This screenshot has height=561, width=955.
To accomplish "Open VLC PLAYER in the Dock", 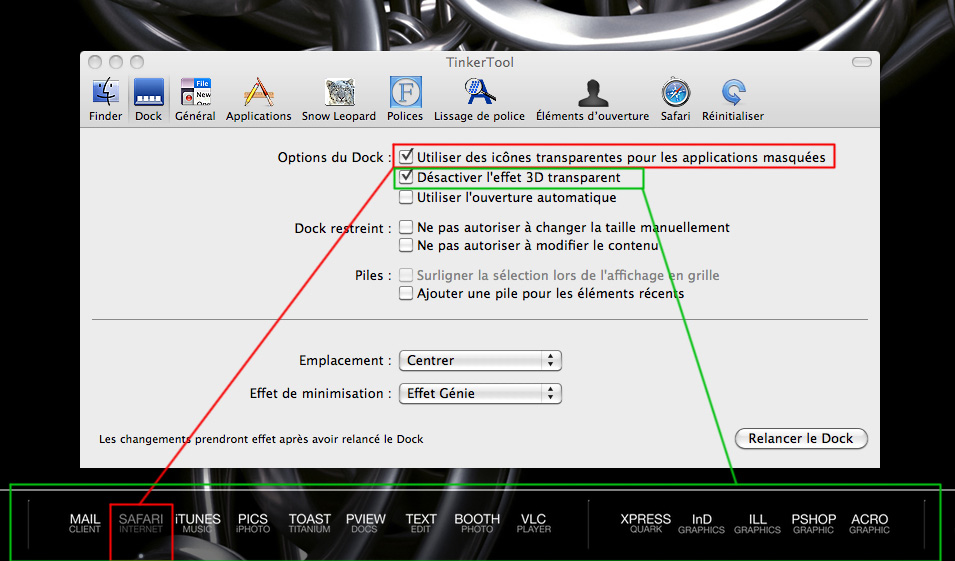I will click(534, 523).
